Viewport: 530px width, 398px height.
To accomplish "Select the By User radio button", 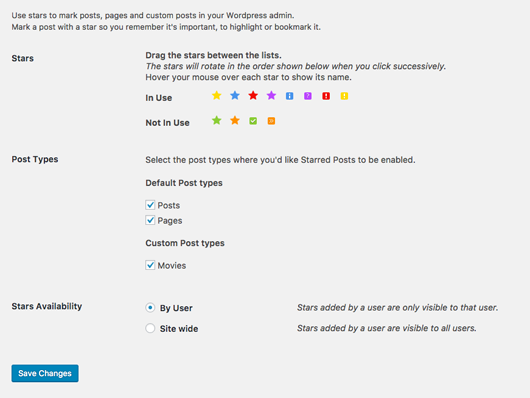I will tap(150, 308).
